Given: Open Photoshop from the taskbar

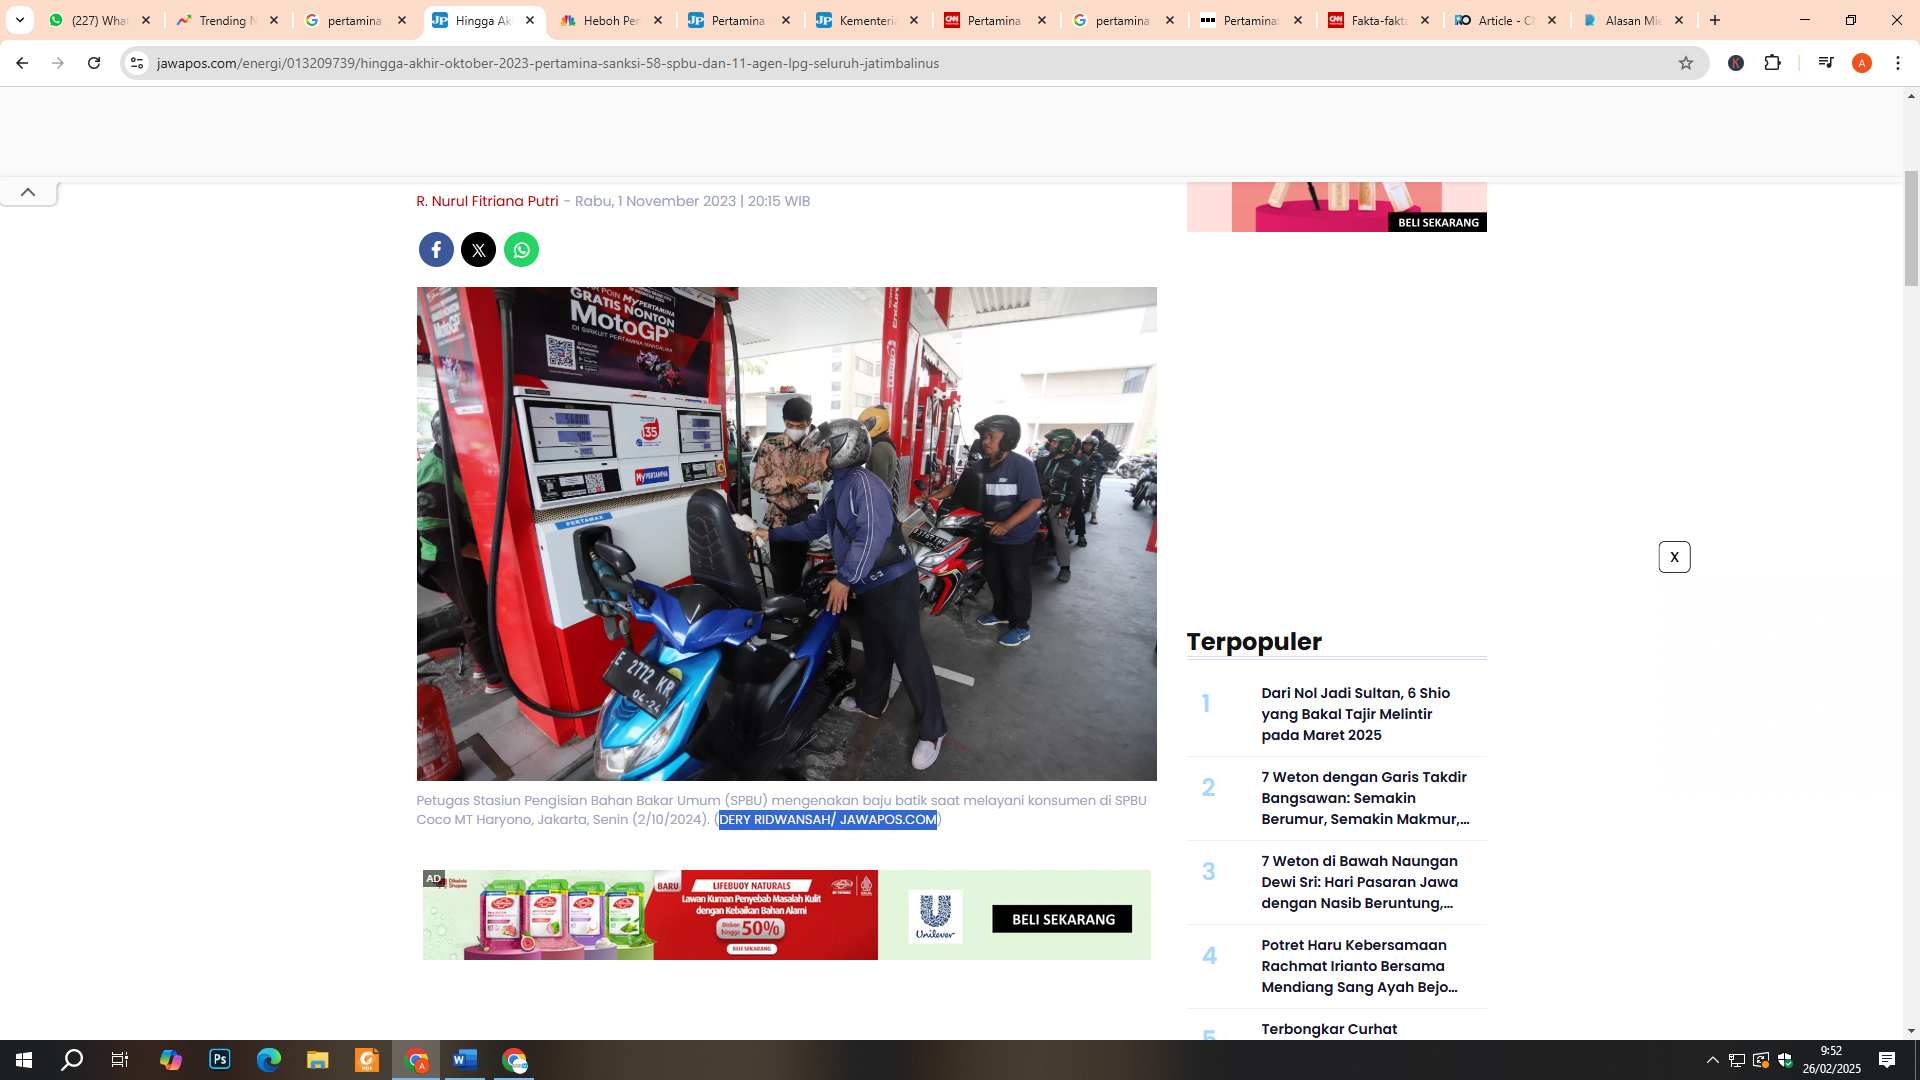Looking at the screenshot, I should (x=220, y=1060).
